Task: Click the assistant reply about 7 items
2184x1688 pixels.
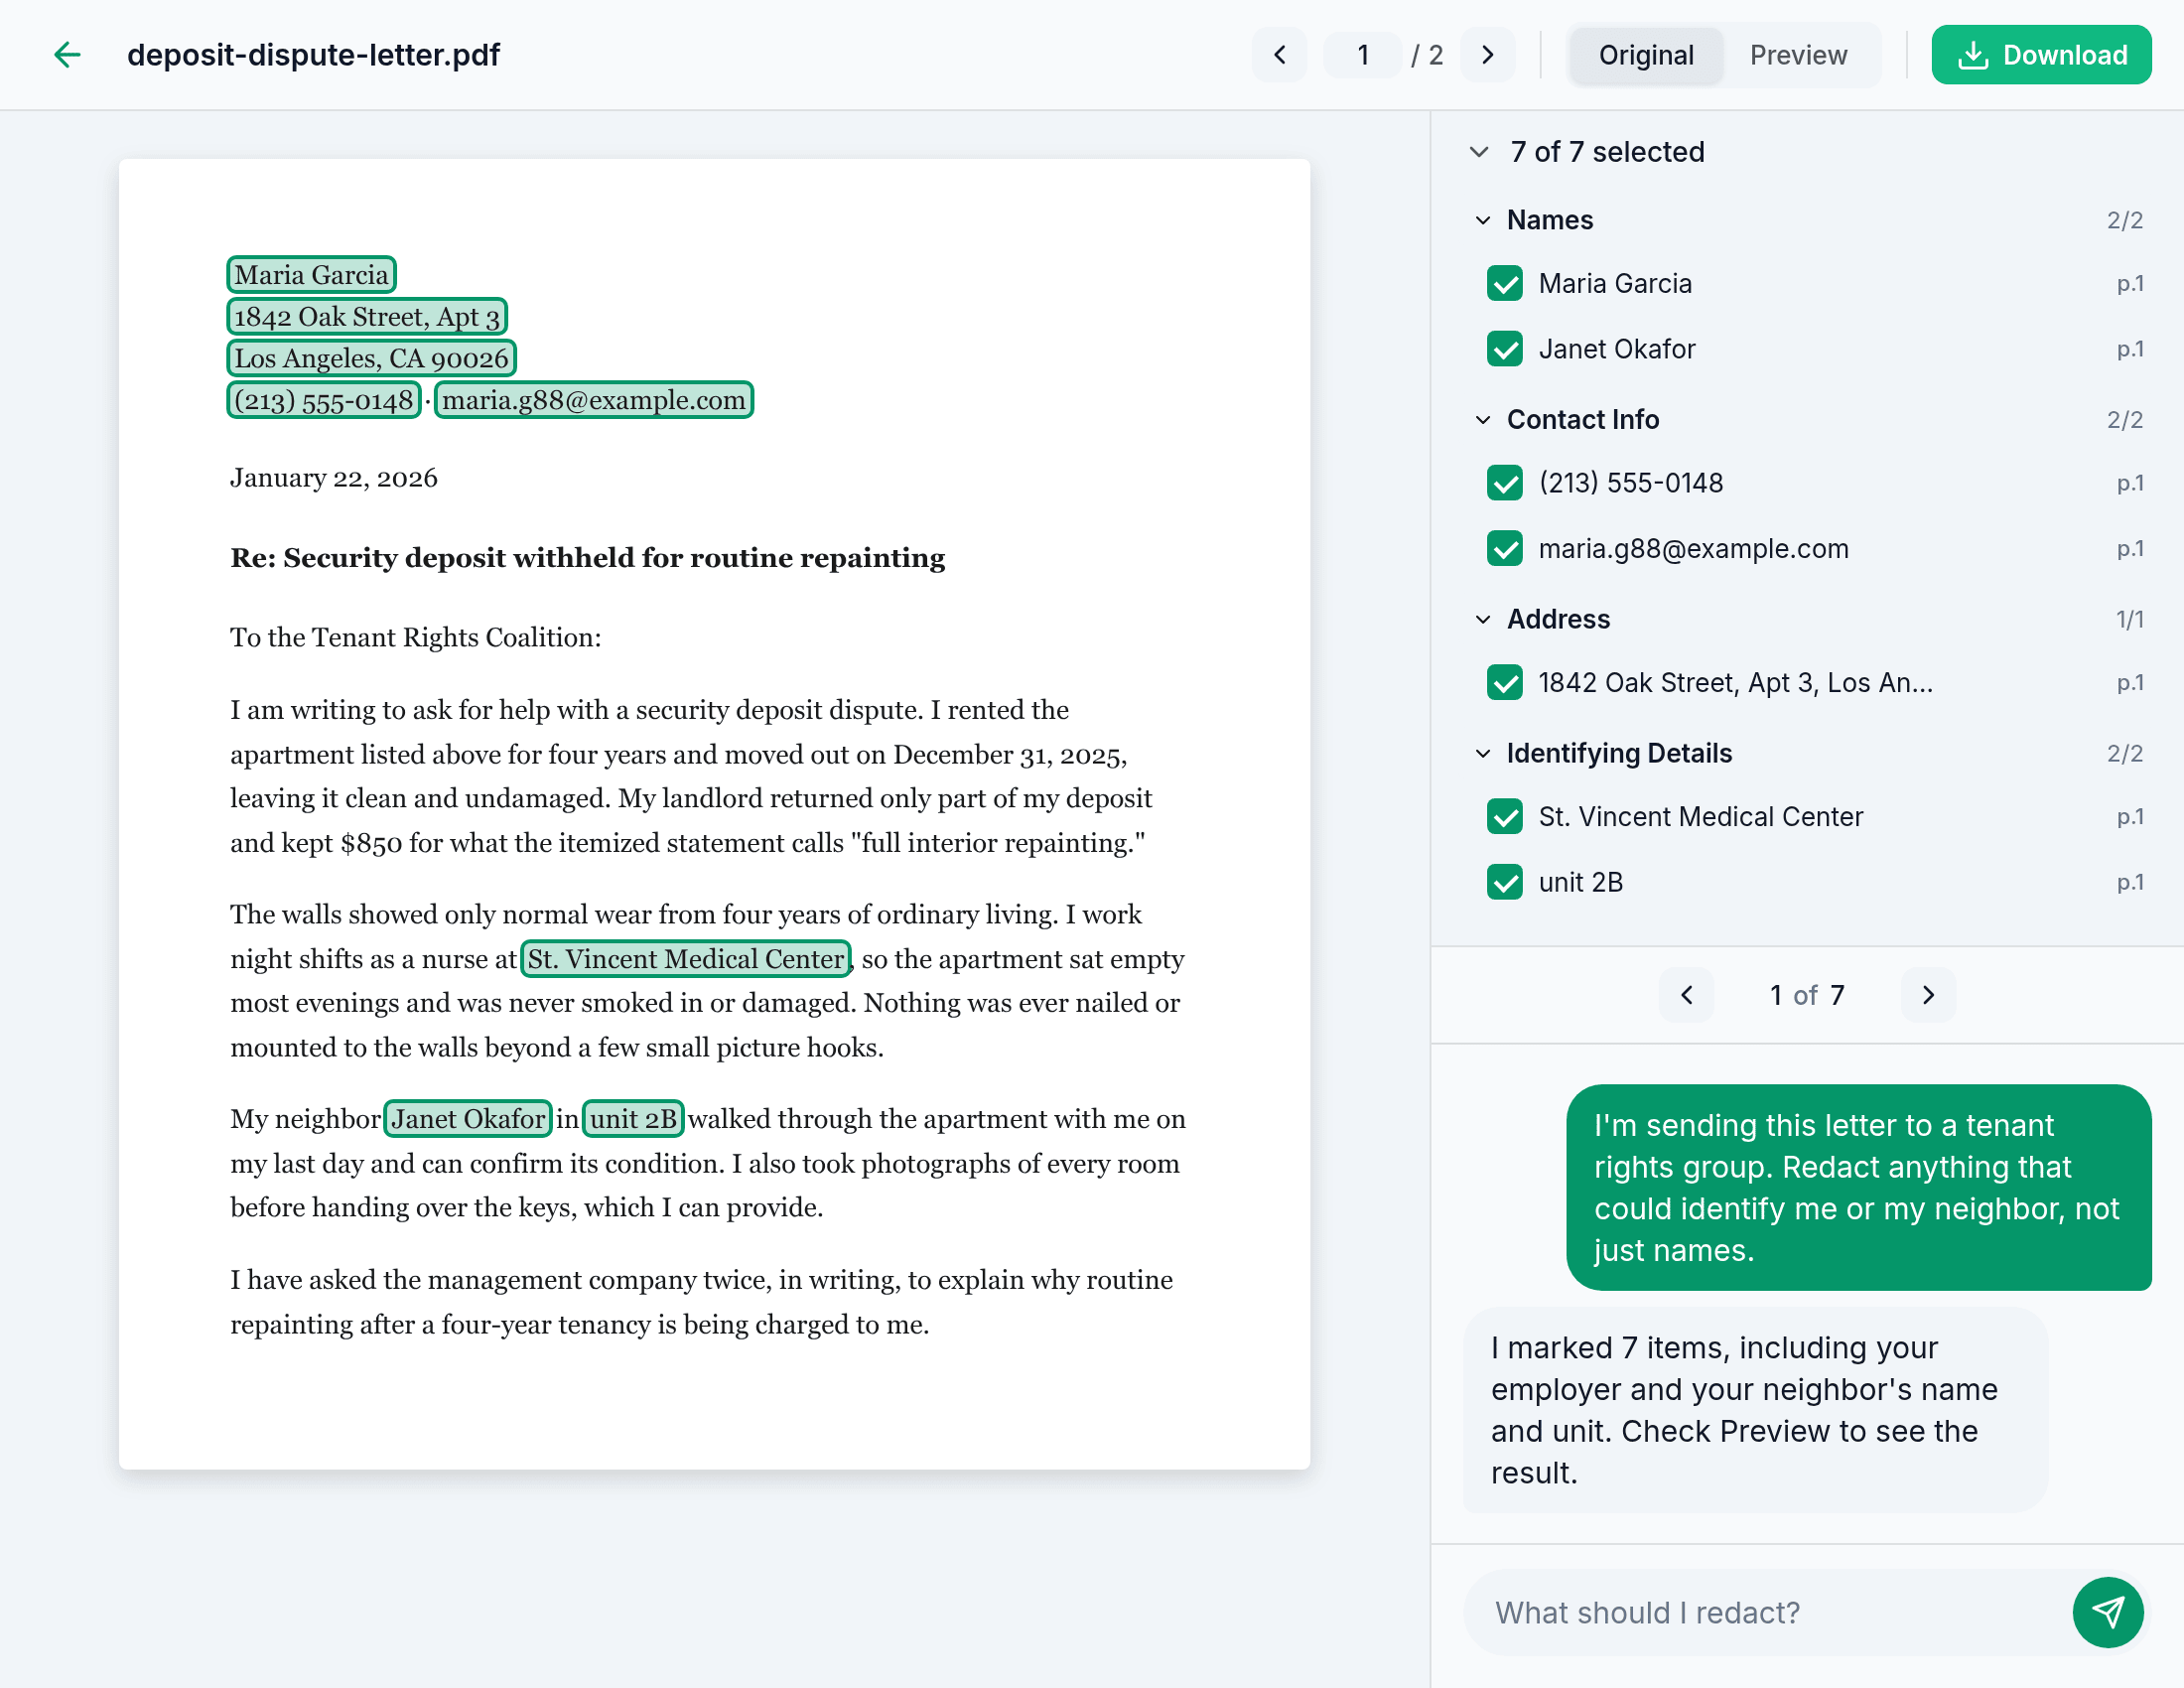Action: pos(1755,1411)
